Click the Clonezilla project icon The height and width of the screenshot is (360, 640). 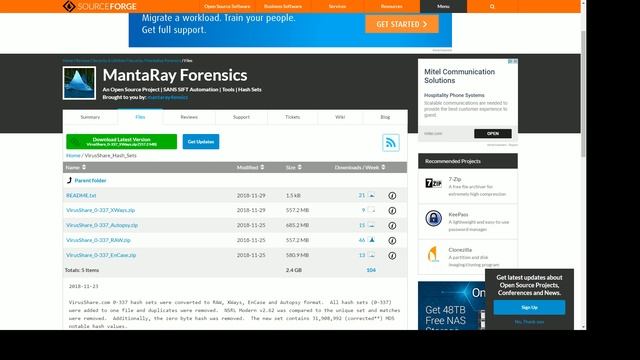[433, 254]
